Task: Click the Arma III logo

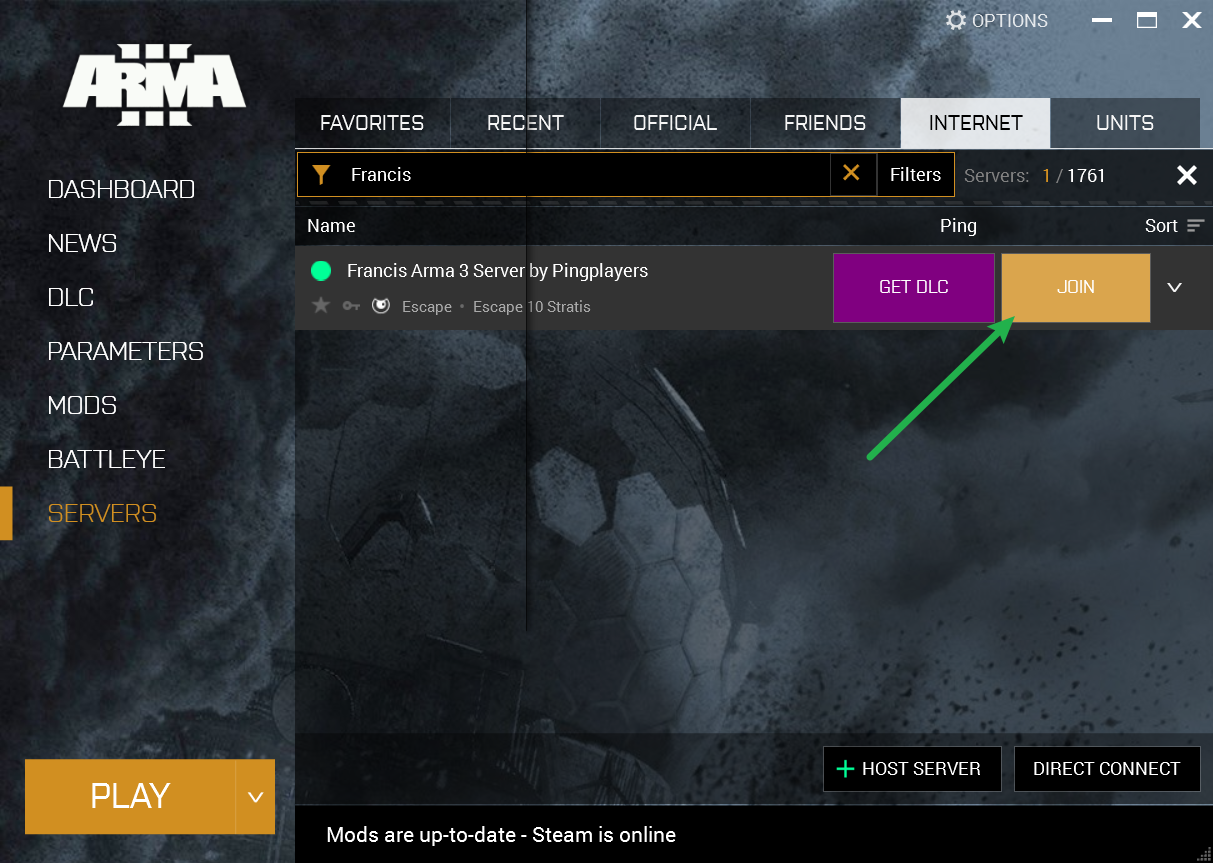Action: coord(155,86)
